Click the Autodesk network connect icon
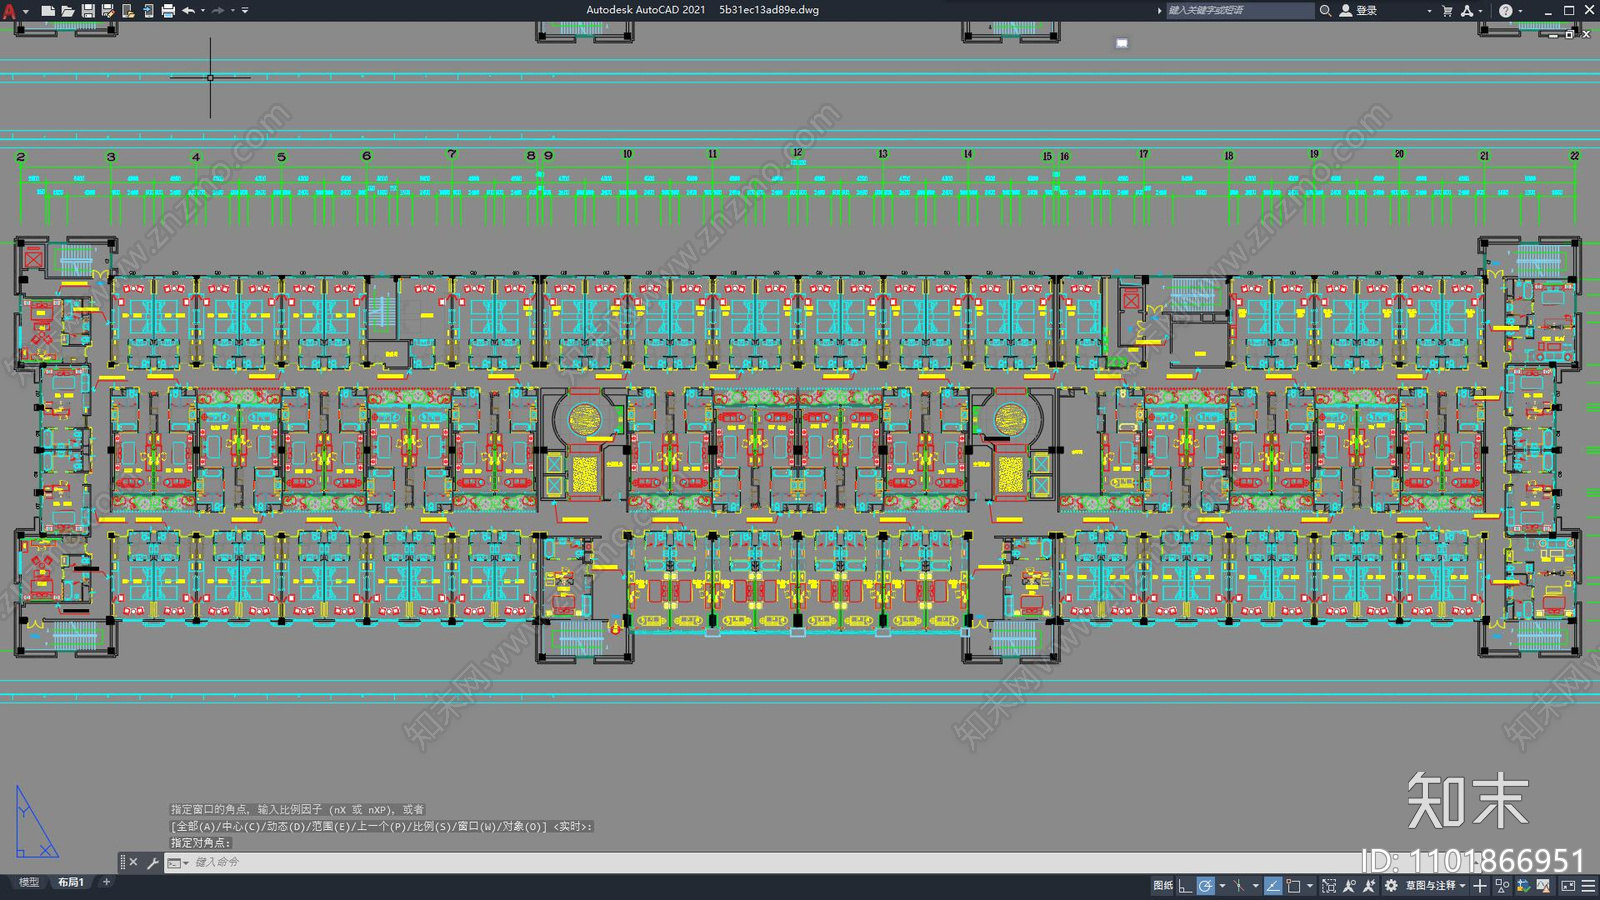This screenshot has height=900, width=1600. (1467, 10)
